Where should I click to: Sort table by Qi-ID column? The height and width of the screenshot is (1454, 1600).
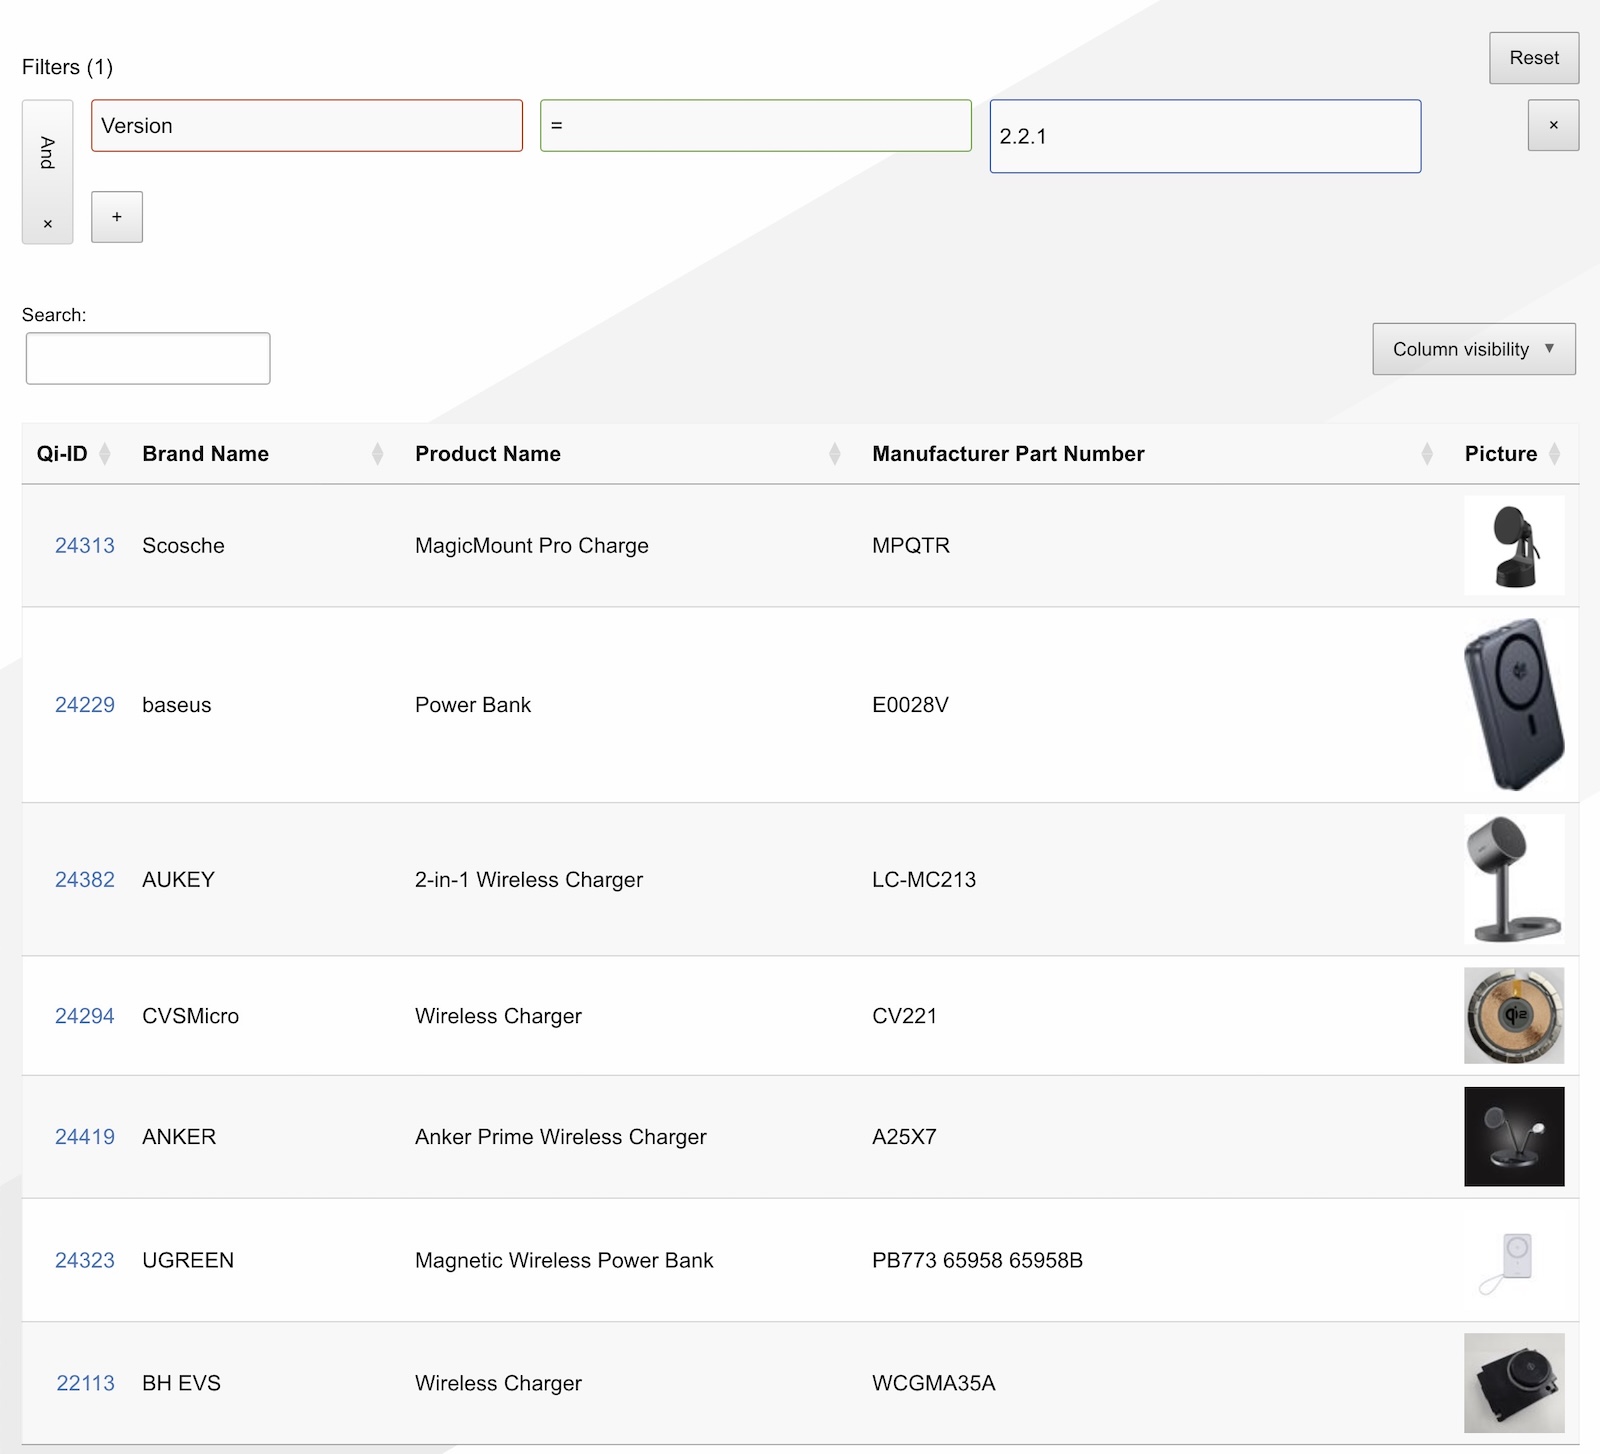point(63,454)
